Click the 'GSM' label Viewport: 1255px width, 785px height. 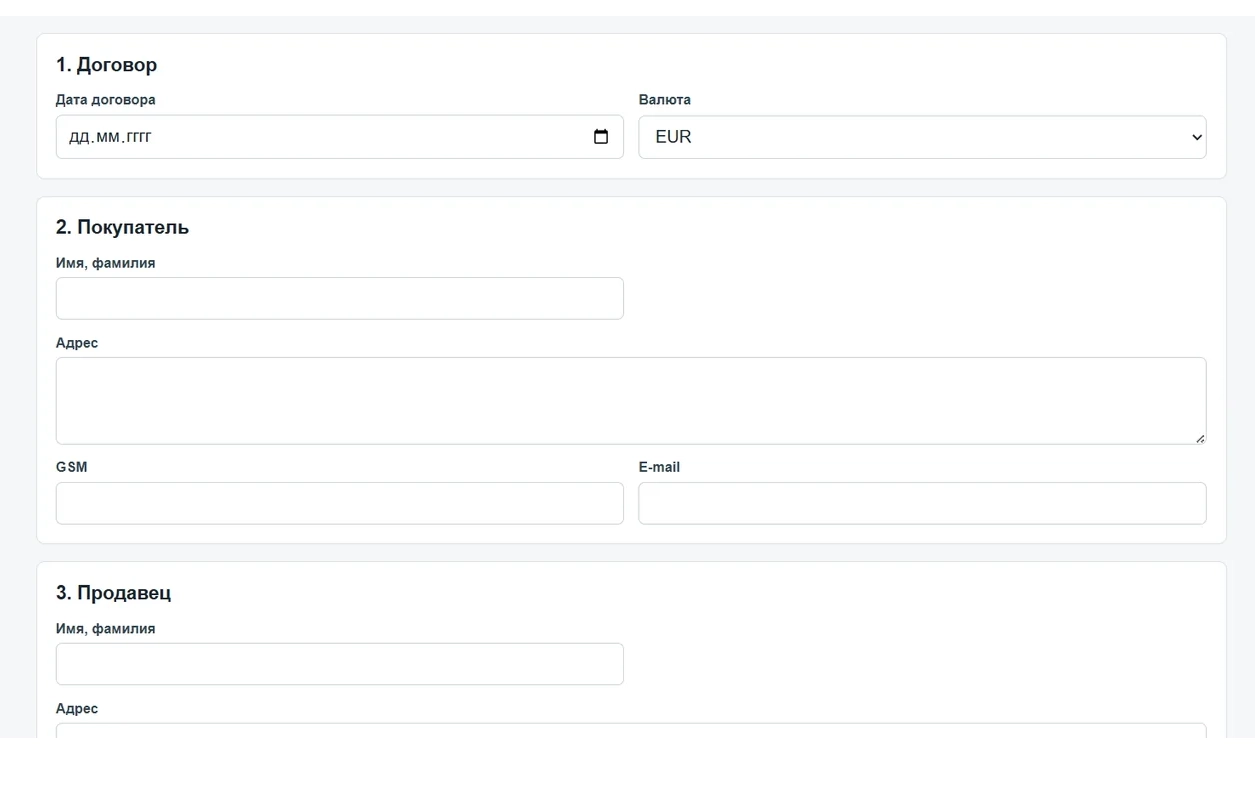71,467
